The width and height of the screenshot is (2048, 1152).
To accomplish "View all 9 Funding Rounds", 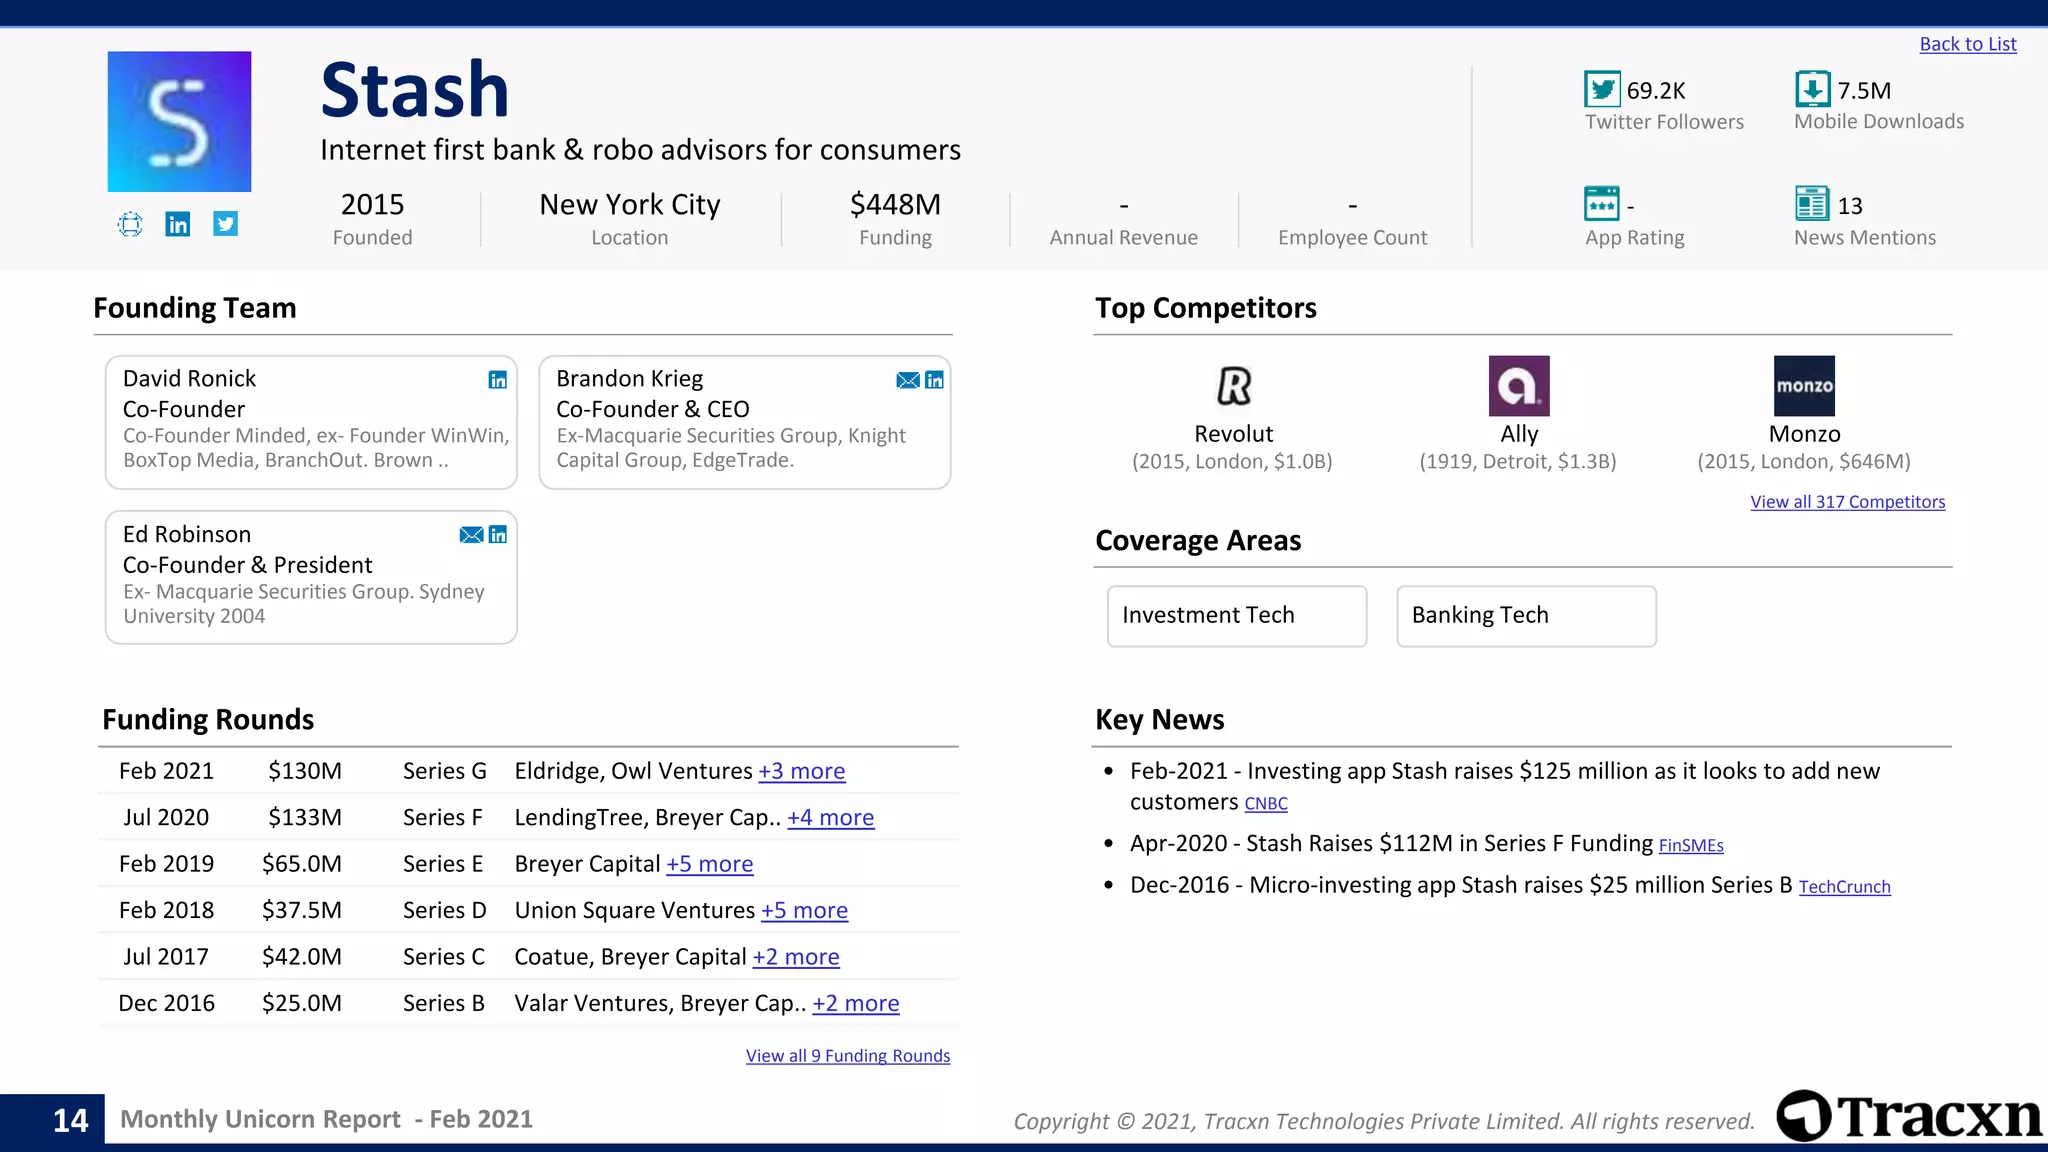I will point(848,1056).
